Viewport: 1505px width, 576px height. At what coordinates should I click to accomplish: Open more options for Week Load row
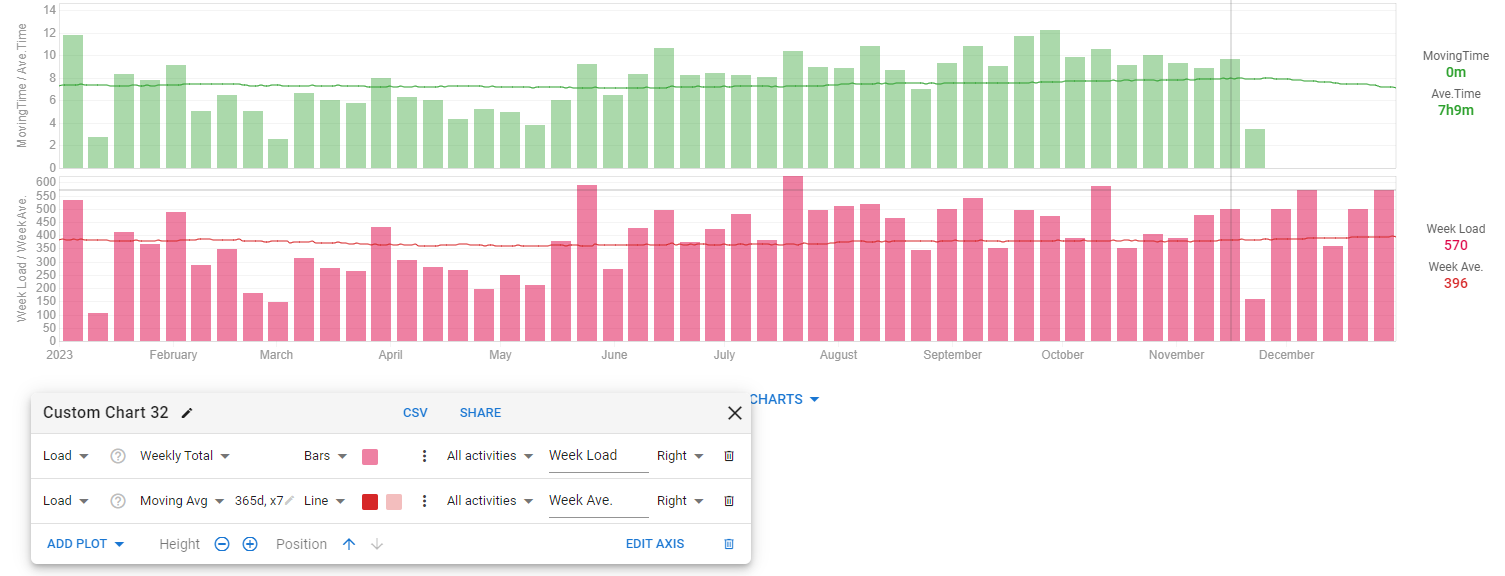[424, 456]
